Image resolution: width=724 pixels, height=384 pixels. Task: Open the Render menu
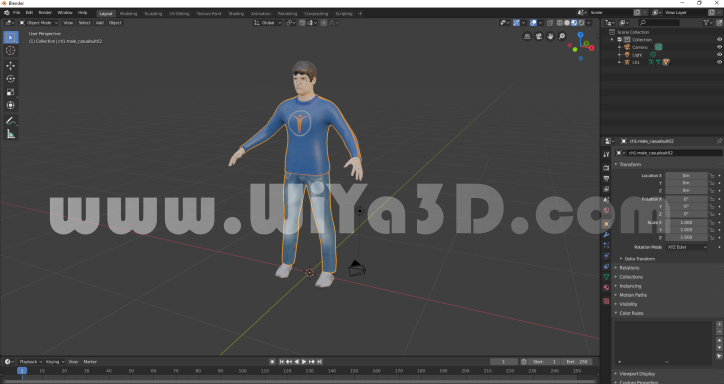coord(45,13)
